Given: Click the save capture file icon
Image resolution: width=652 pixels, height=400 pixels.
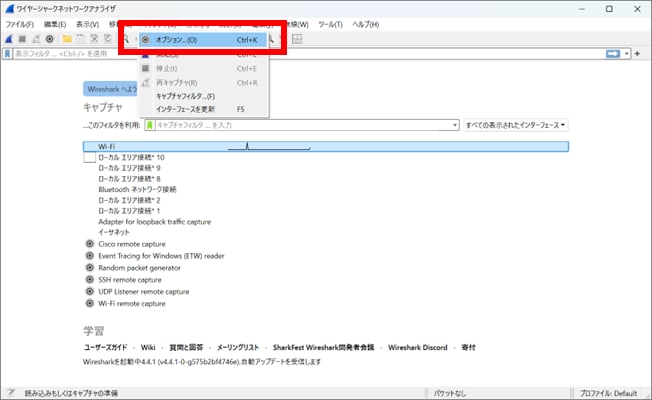Looking at the screenshot, I should 81,39.
